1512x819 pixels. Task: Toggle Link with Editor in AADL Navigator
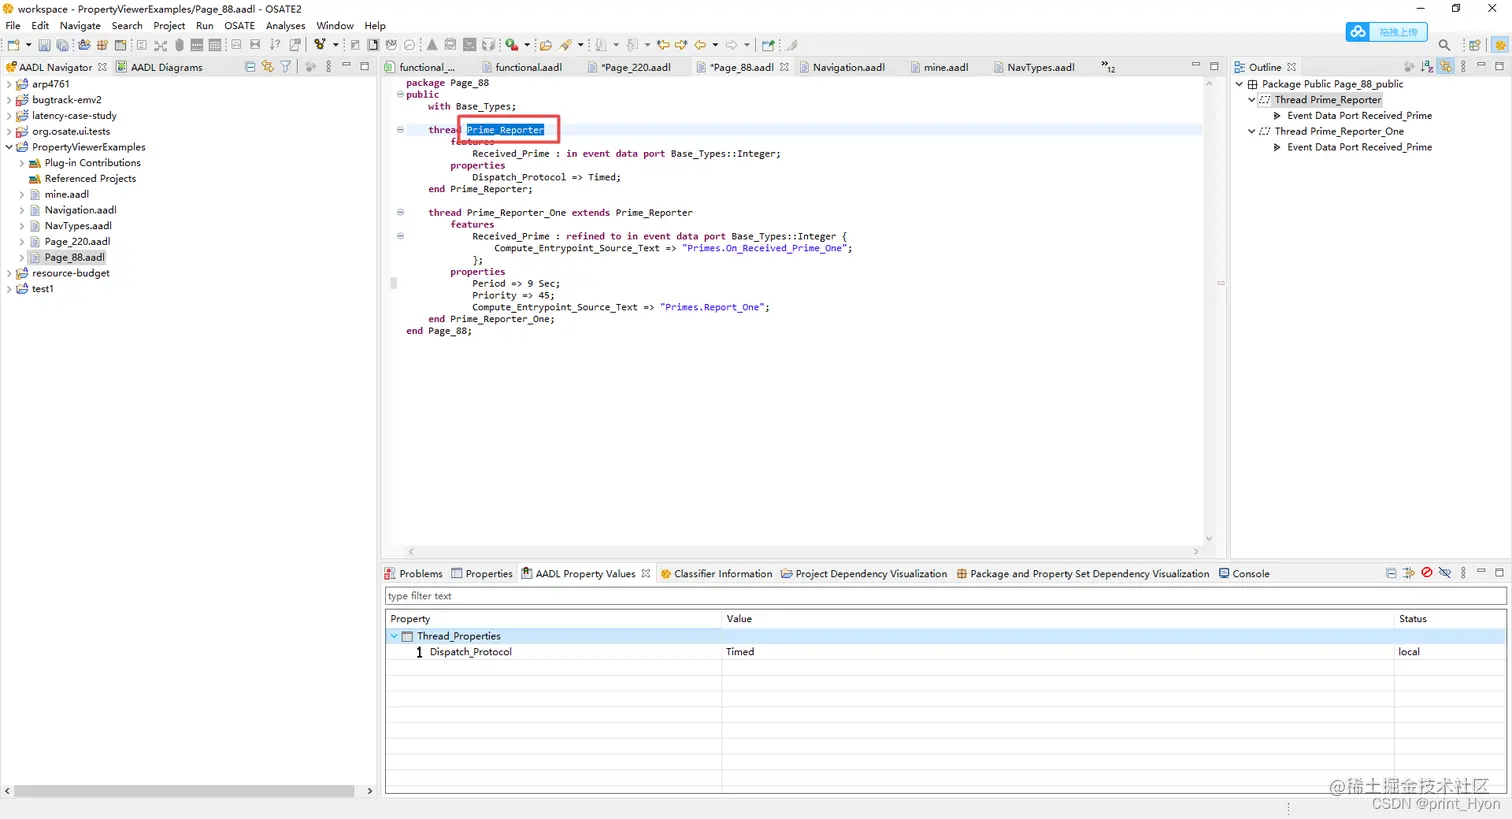(268, 67)
